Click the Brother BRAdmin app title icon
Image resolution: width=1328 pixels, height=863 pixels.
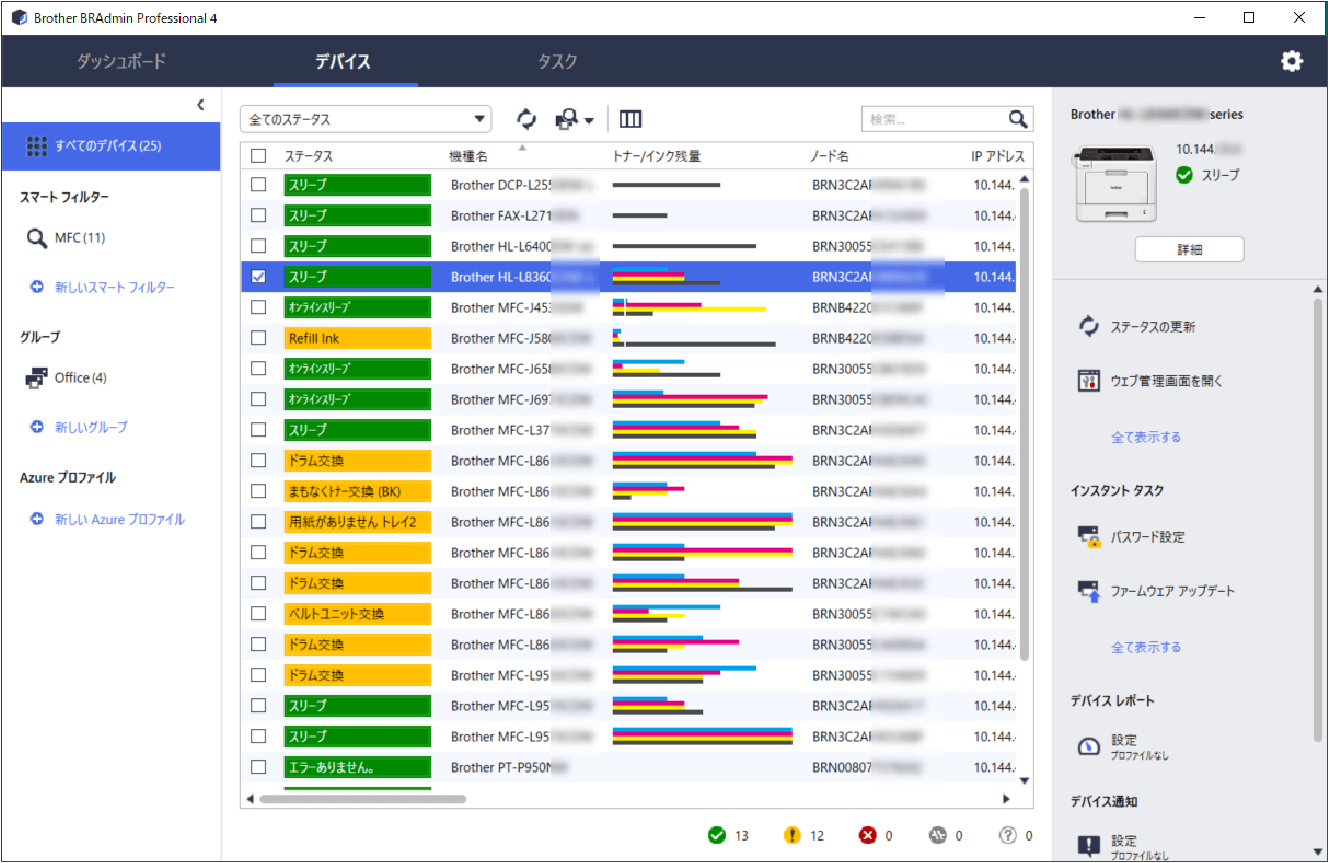click(x=19, y=18)
